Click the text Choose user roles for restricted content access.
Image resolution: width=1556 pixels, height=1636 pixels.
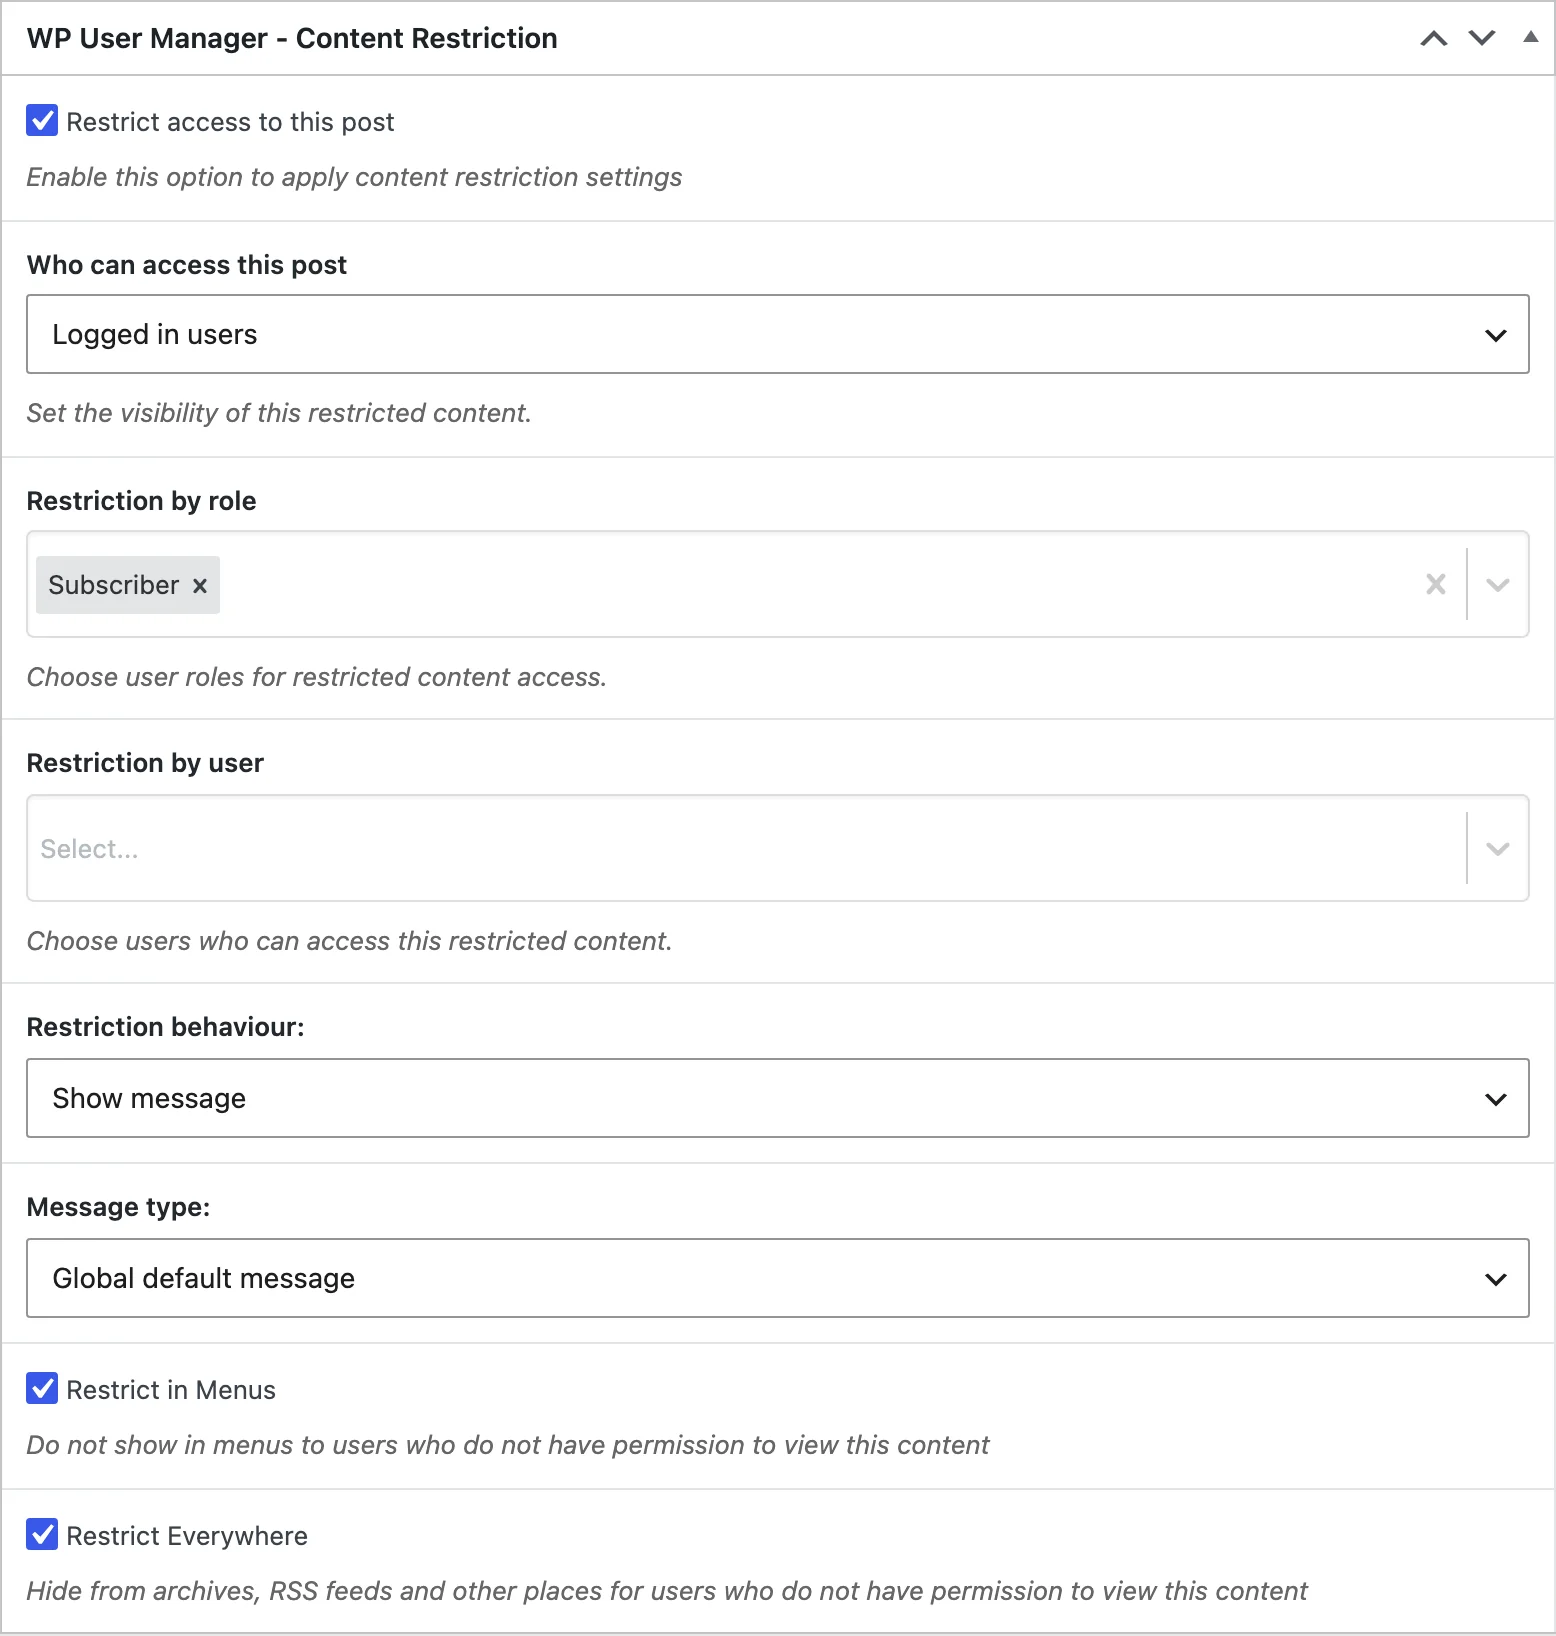tap(317, 677)
